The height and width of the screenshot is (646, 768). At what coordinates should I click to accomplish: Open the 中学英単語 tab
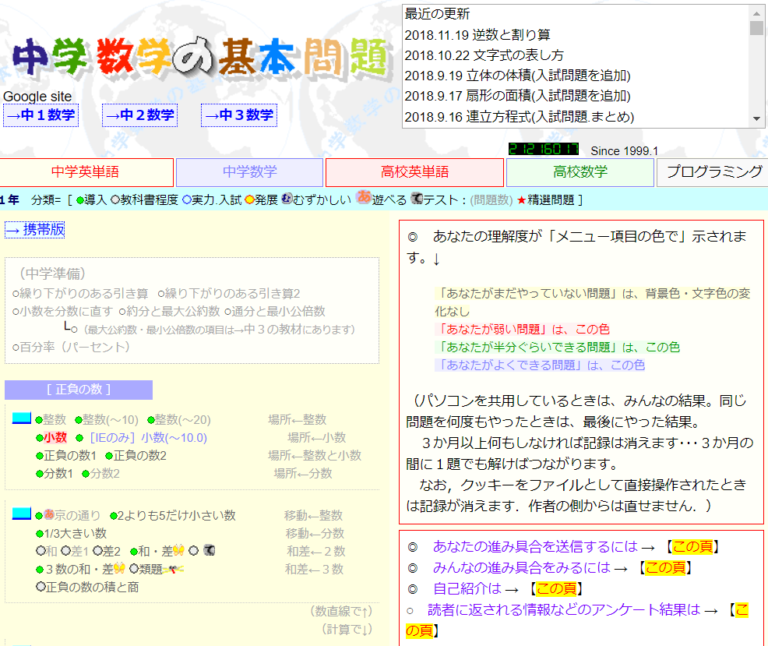(x=86, y=172)
